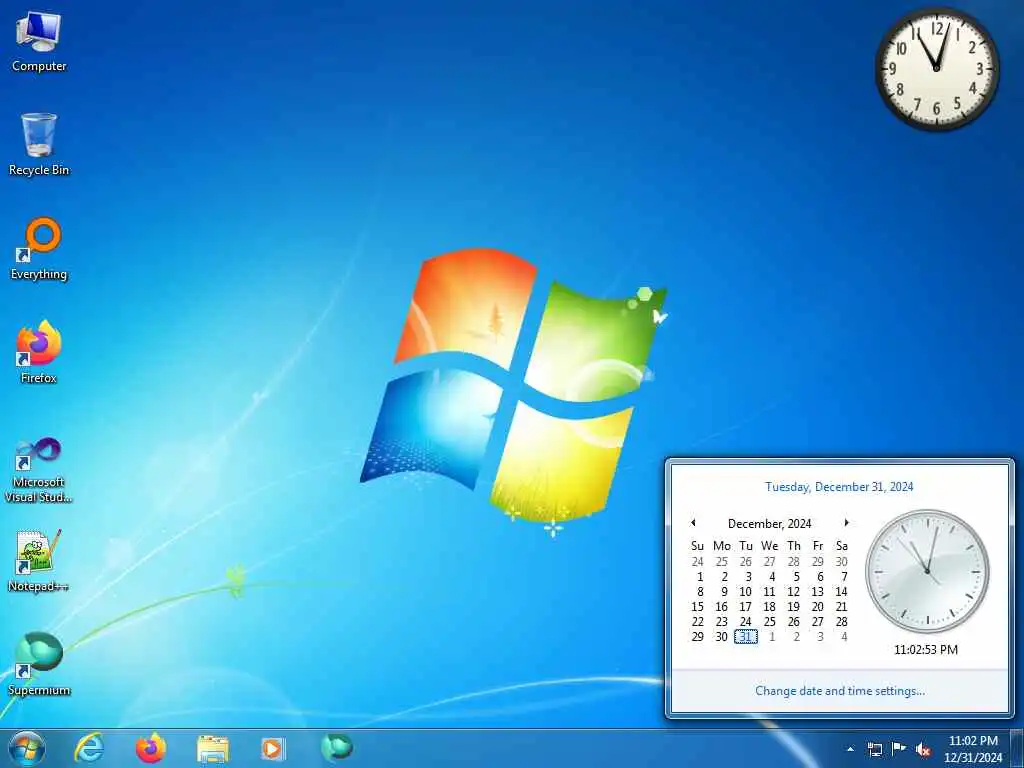The height and width of the screenshot is (768, 1024).
Task: Open Windows Media Player from taskbar
Action: coord(273,748)
